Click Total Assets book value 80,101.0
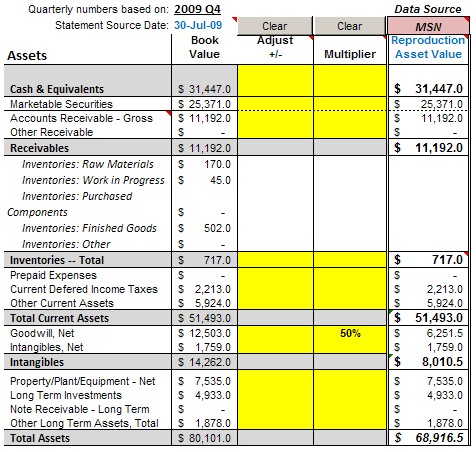476x452 pixels. [x=204, y=438]
